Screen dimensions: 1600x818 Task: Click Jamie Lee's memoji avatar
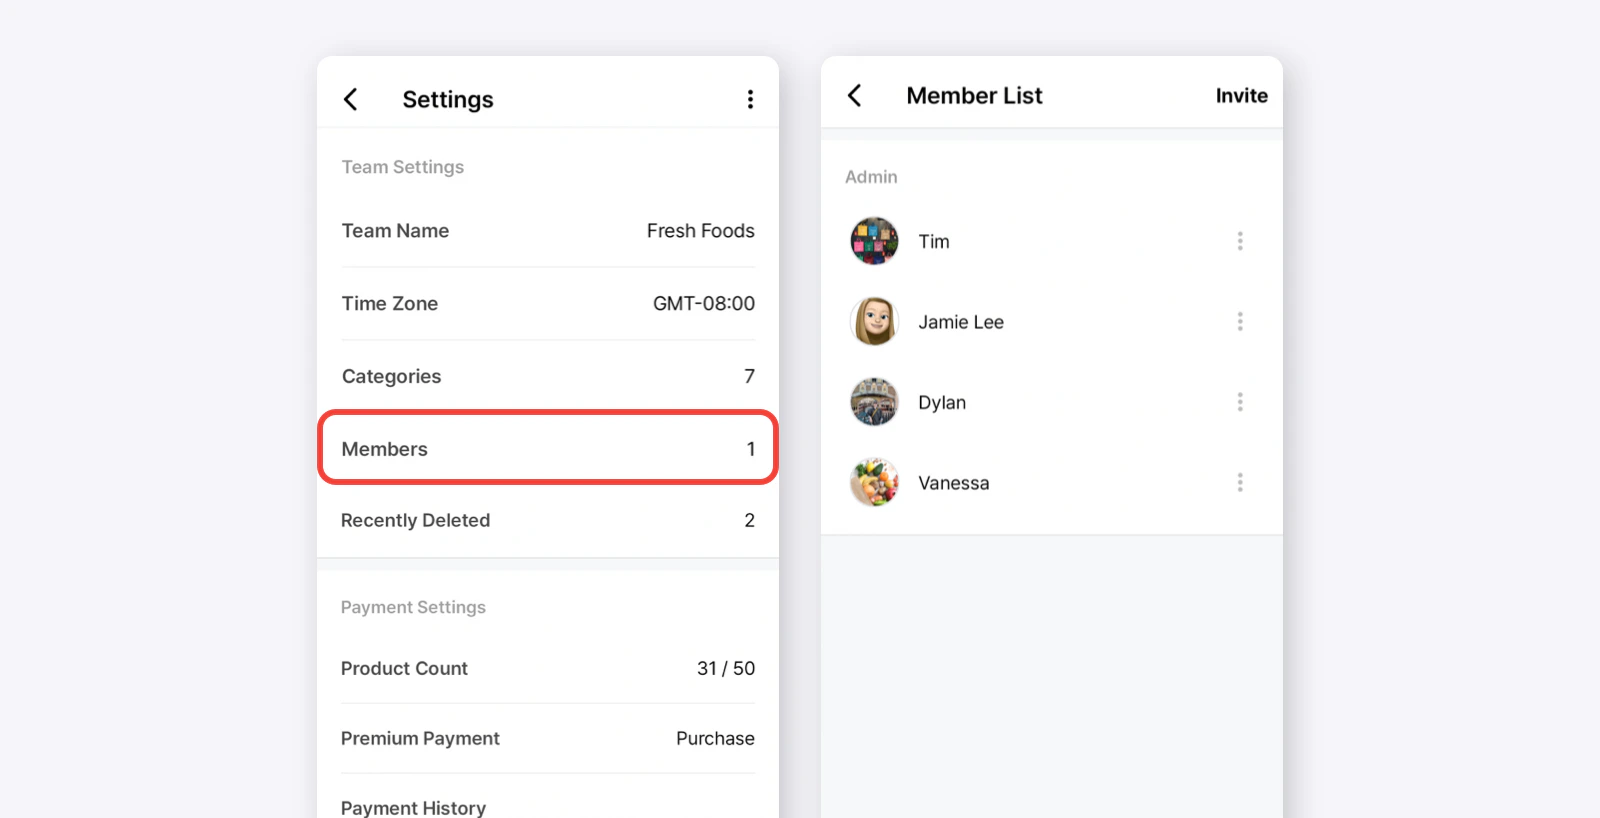click(x=873, y=321)
